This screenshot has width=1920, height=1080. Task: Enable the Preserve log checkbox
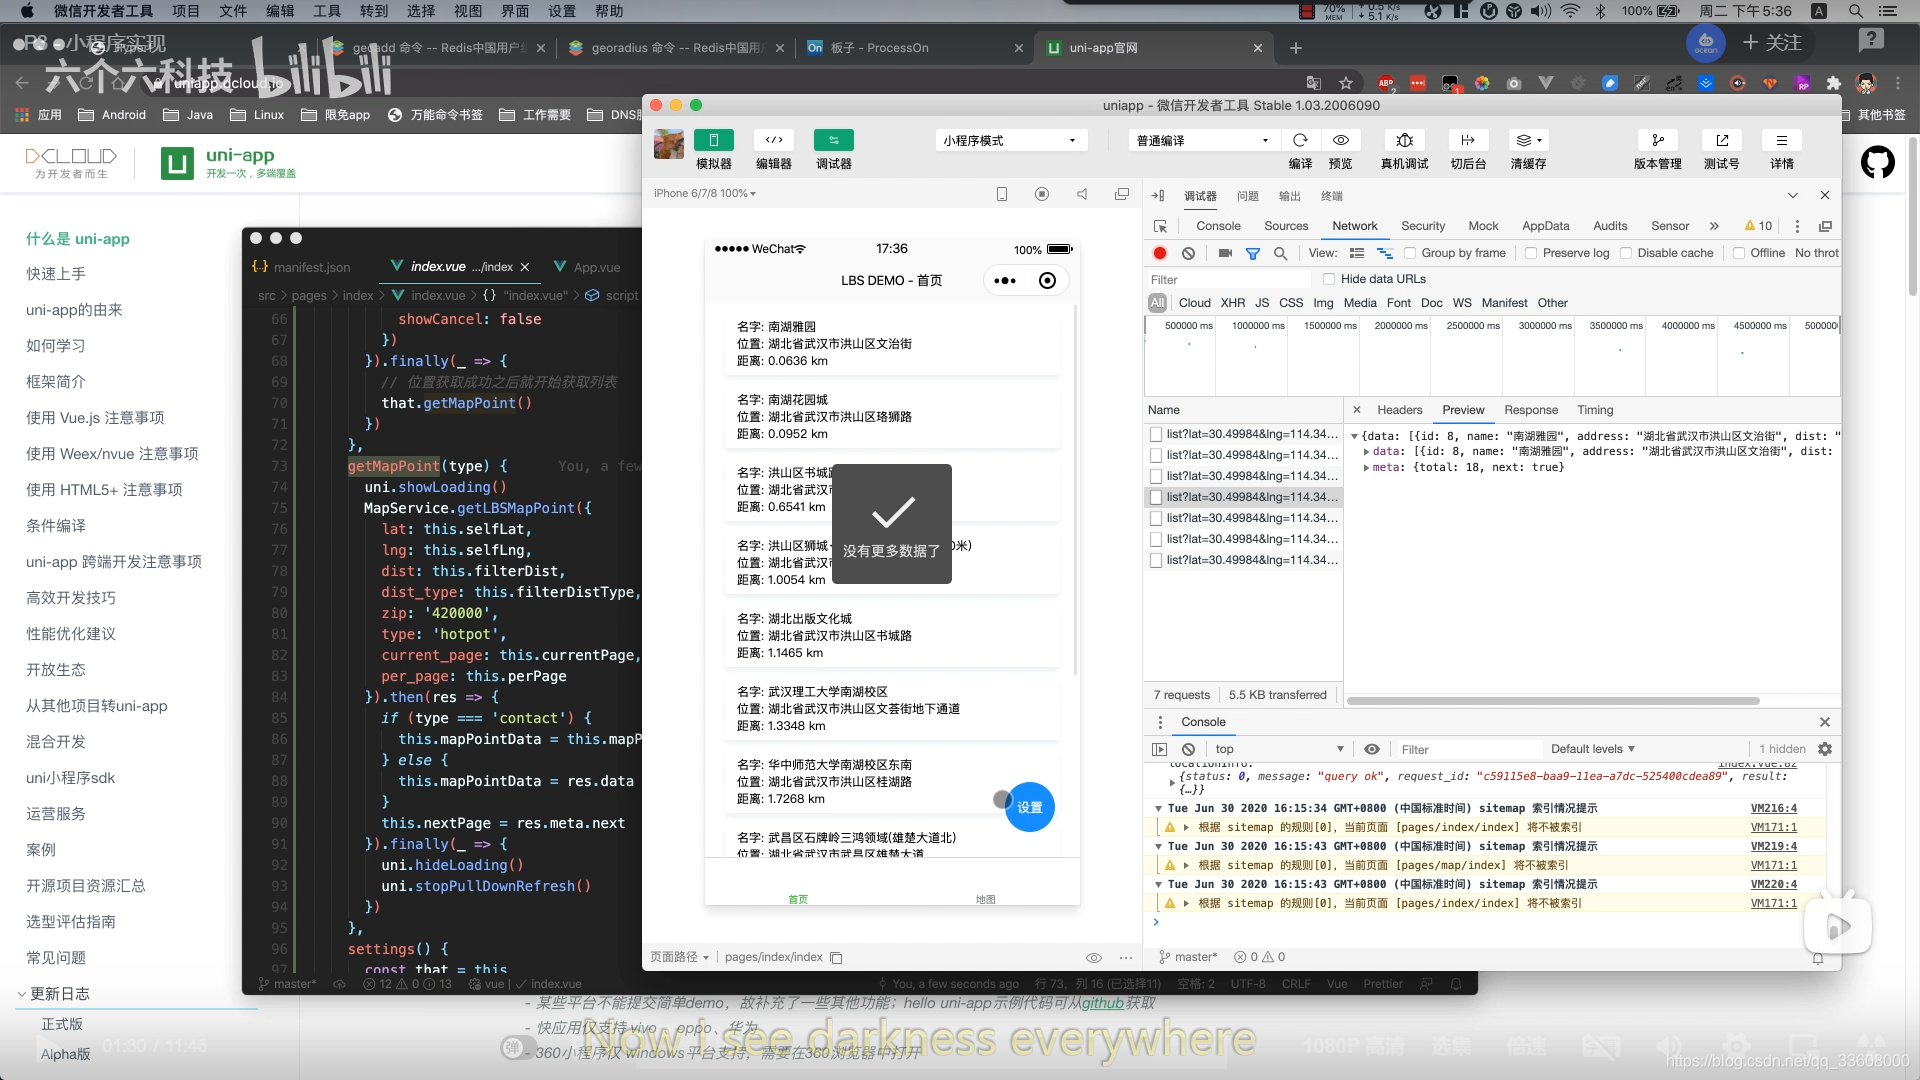(1531, 253)
